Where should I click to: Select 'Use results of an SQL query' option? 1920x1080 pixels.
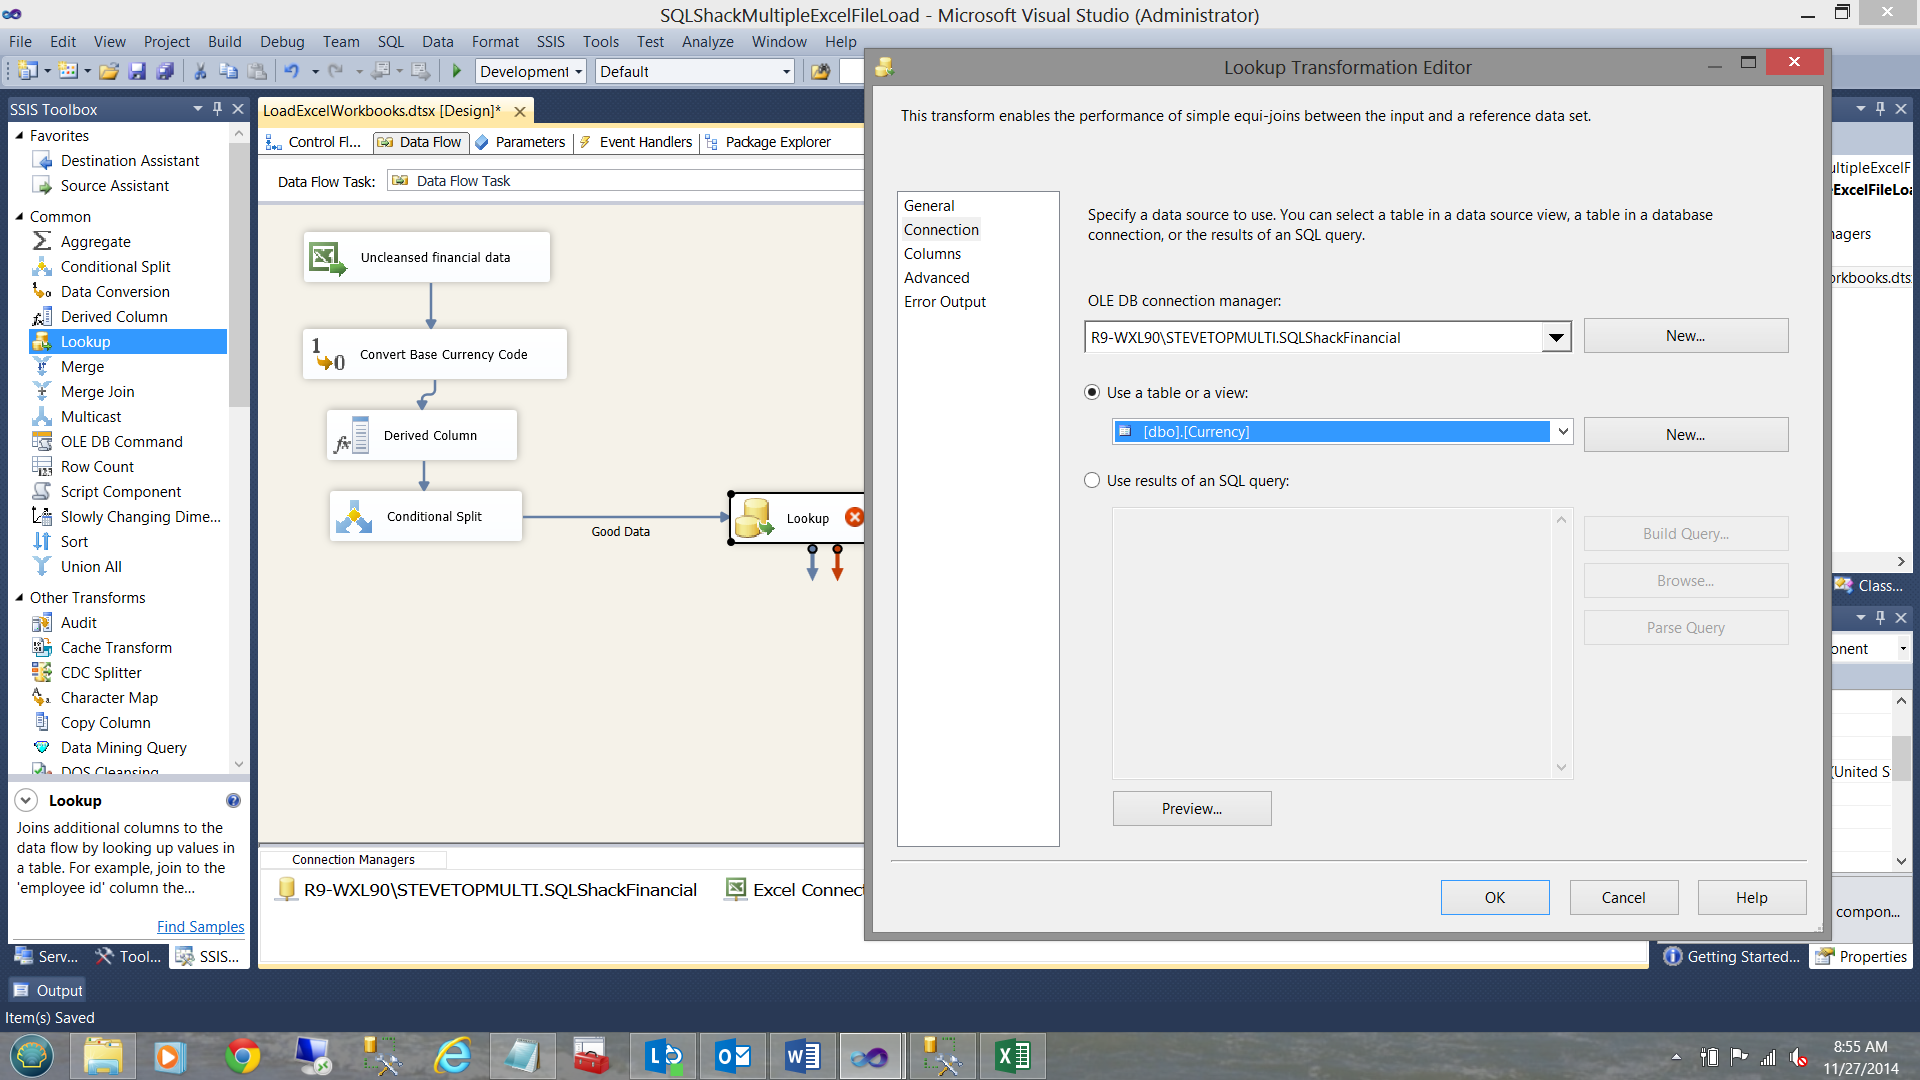click(x=1092, y=481)
